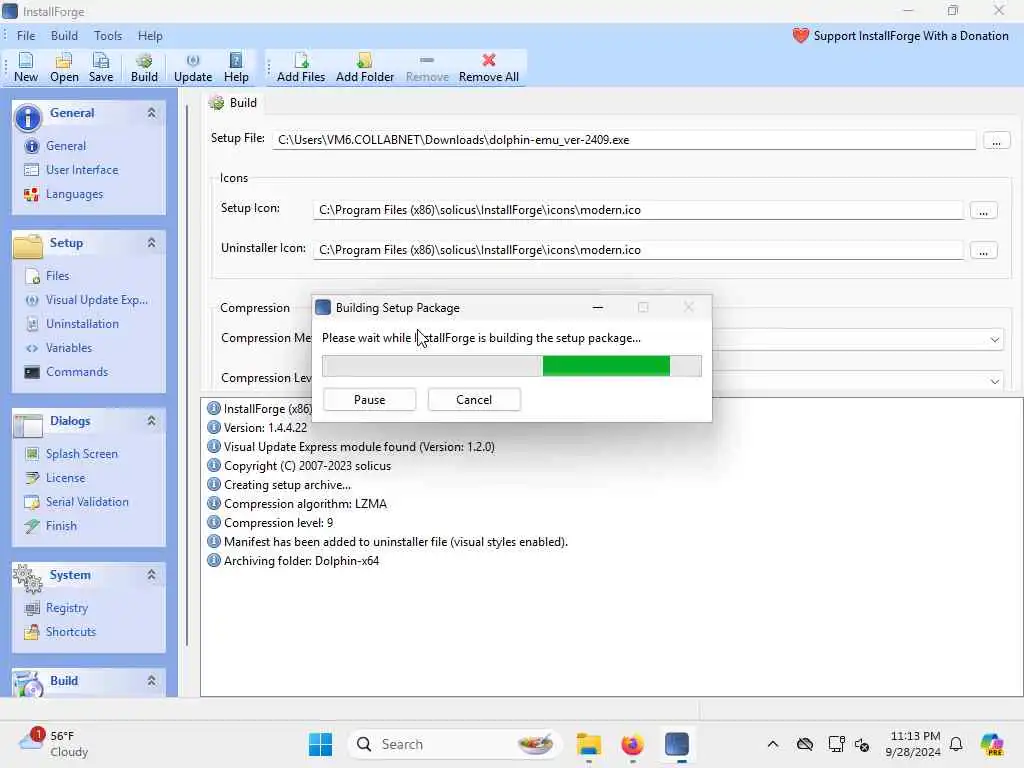Viewport: 1024px width, 768px height.
Task: Browse for Setup Icon file
Action: click(x=983, y=211)
